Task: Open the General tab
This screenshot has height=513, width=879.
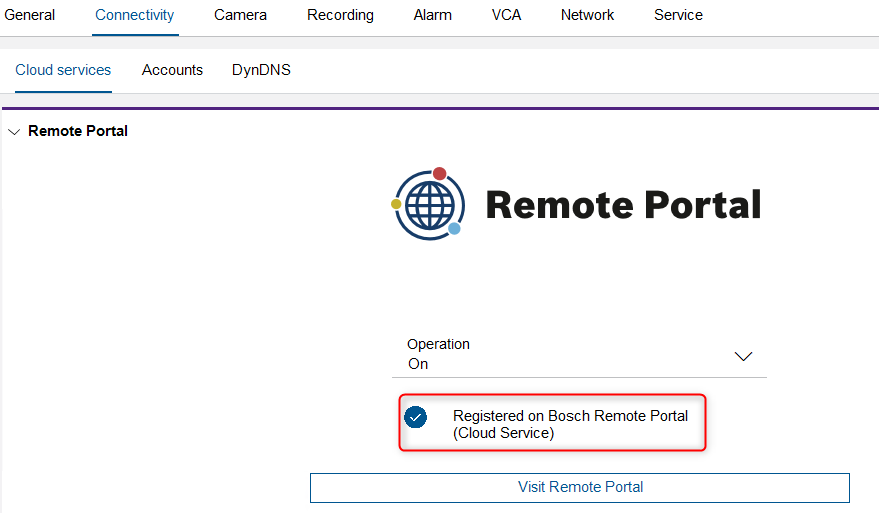Action: coord(30,15)
